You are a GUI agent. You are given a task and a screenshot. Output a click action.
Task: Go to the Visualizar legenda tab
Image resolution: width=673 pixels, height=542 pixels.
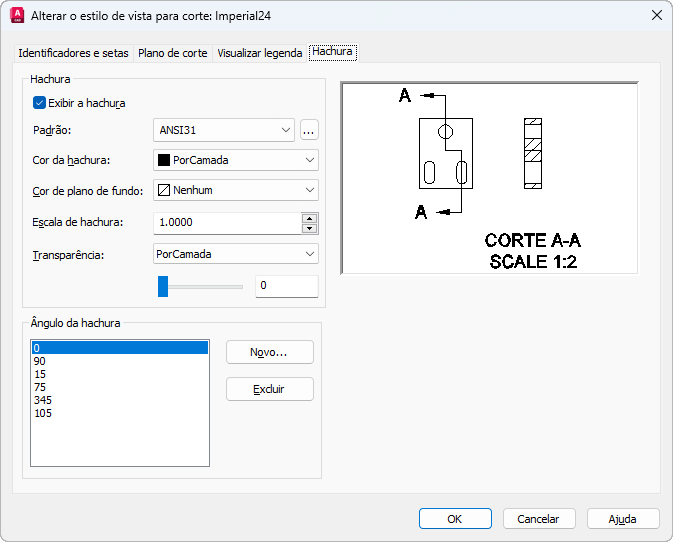[259, 53]
